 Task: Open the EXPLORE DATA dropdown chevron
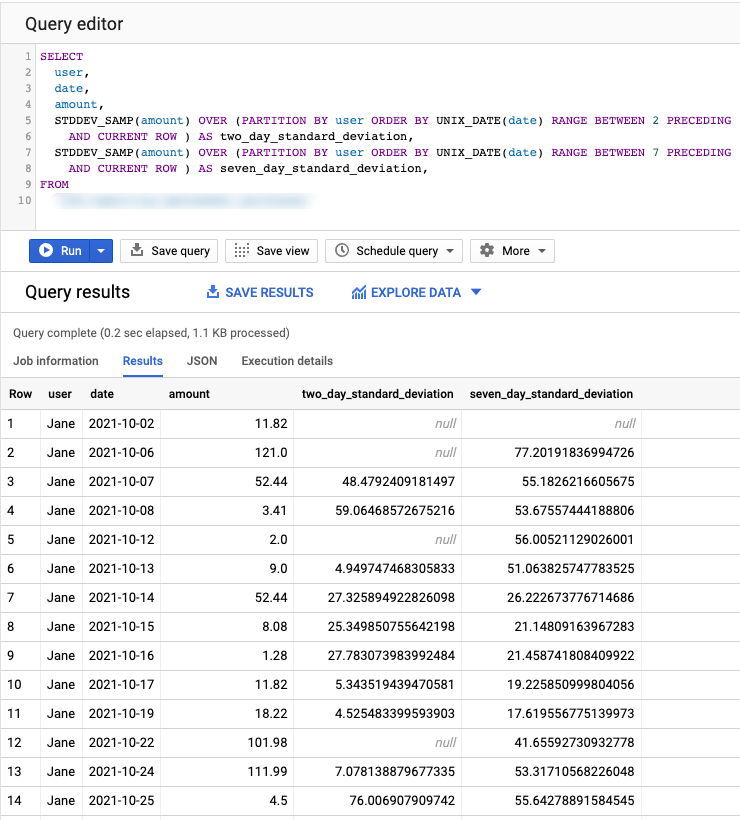(x=475, y=292)
